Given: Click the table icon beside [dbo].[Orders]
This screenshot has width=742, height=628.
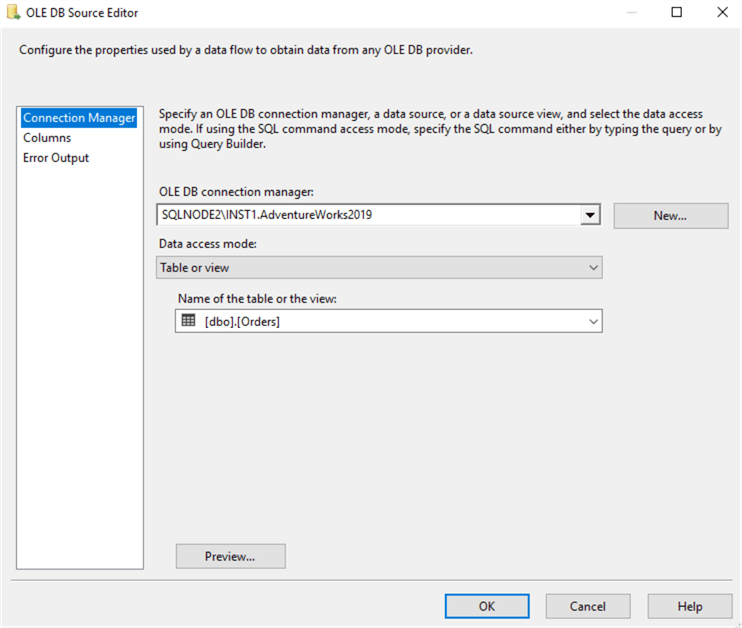Looking at the screenshot, I should point(188,321).
